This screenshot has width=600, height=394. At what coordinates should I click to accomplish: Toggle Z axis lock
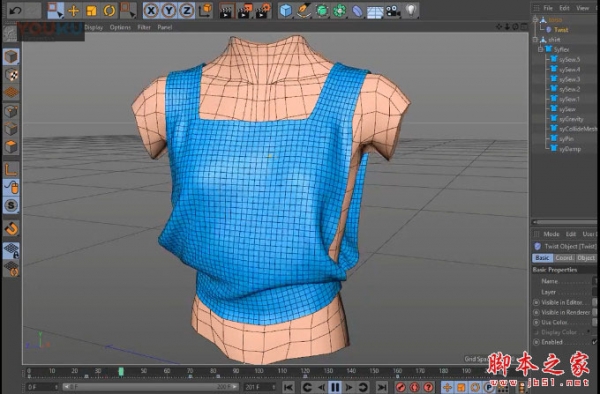coord(186,11)
